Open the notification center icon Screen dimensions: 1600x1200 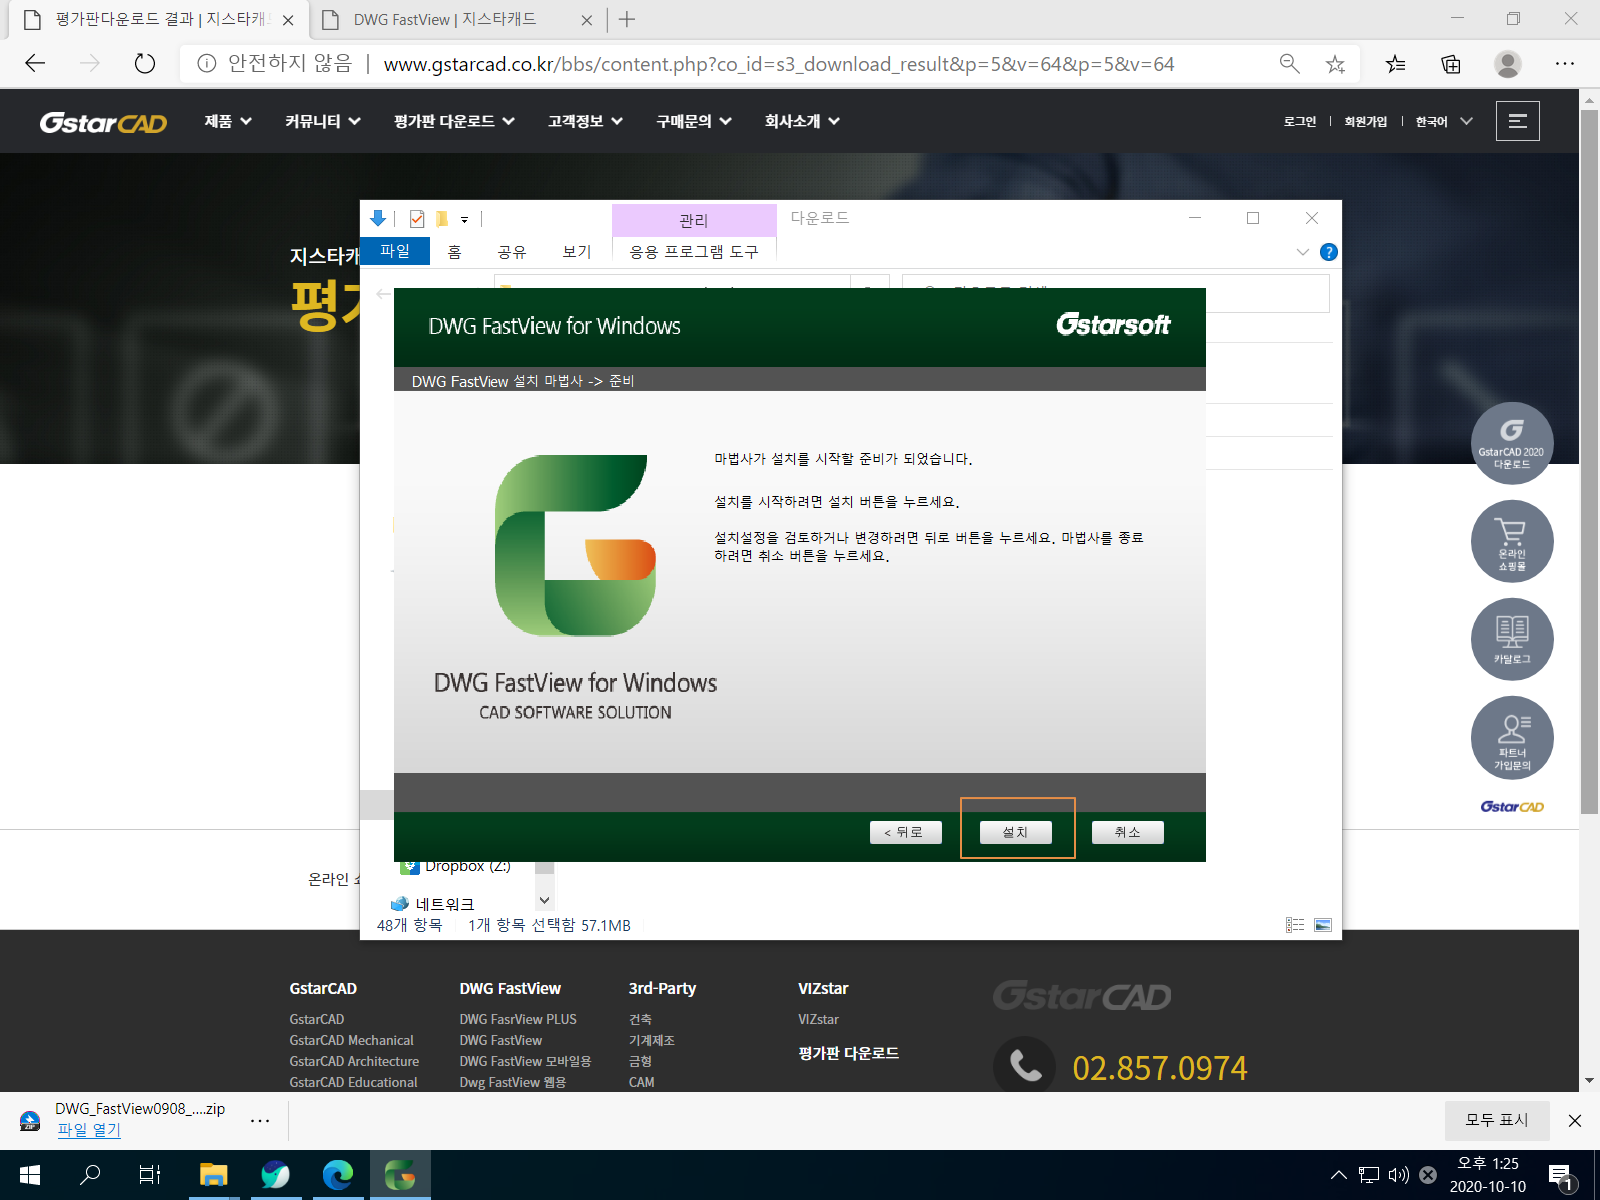click(1561, 1176)
